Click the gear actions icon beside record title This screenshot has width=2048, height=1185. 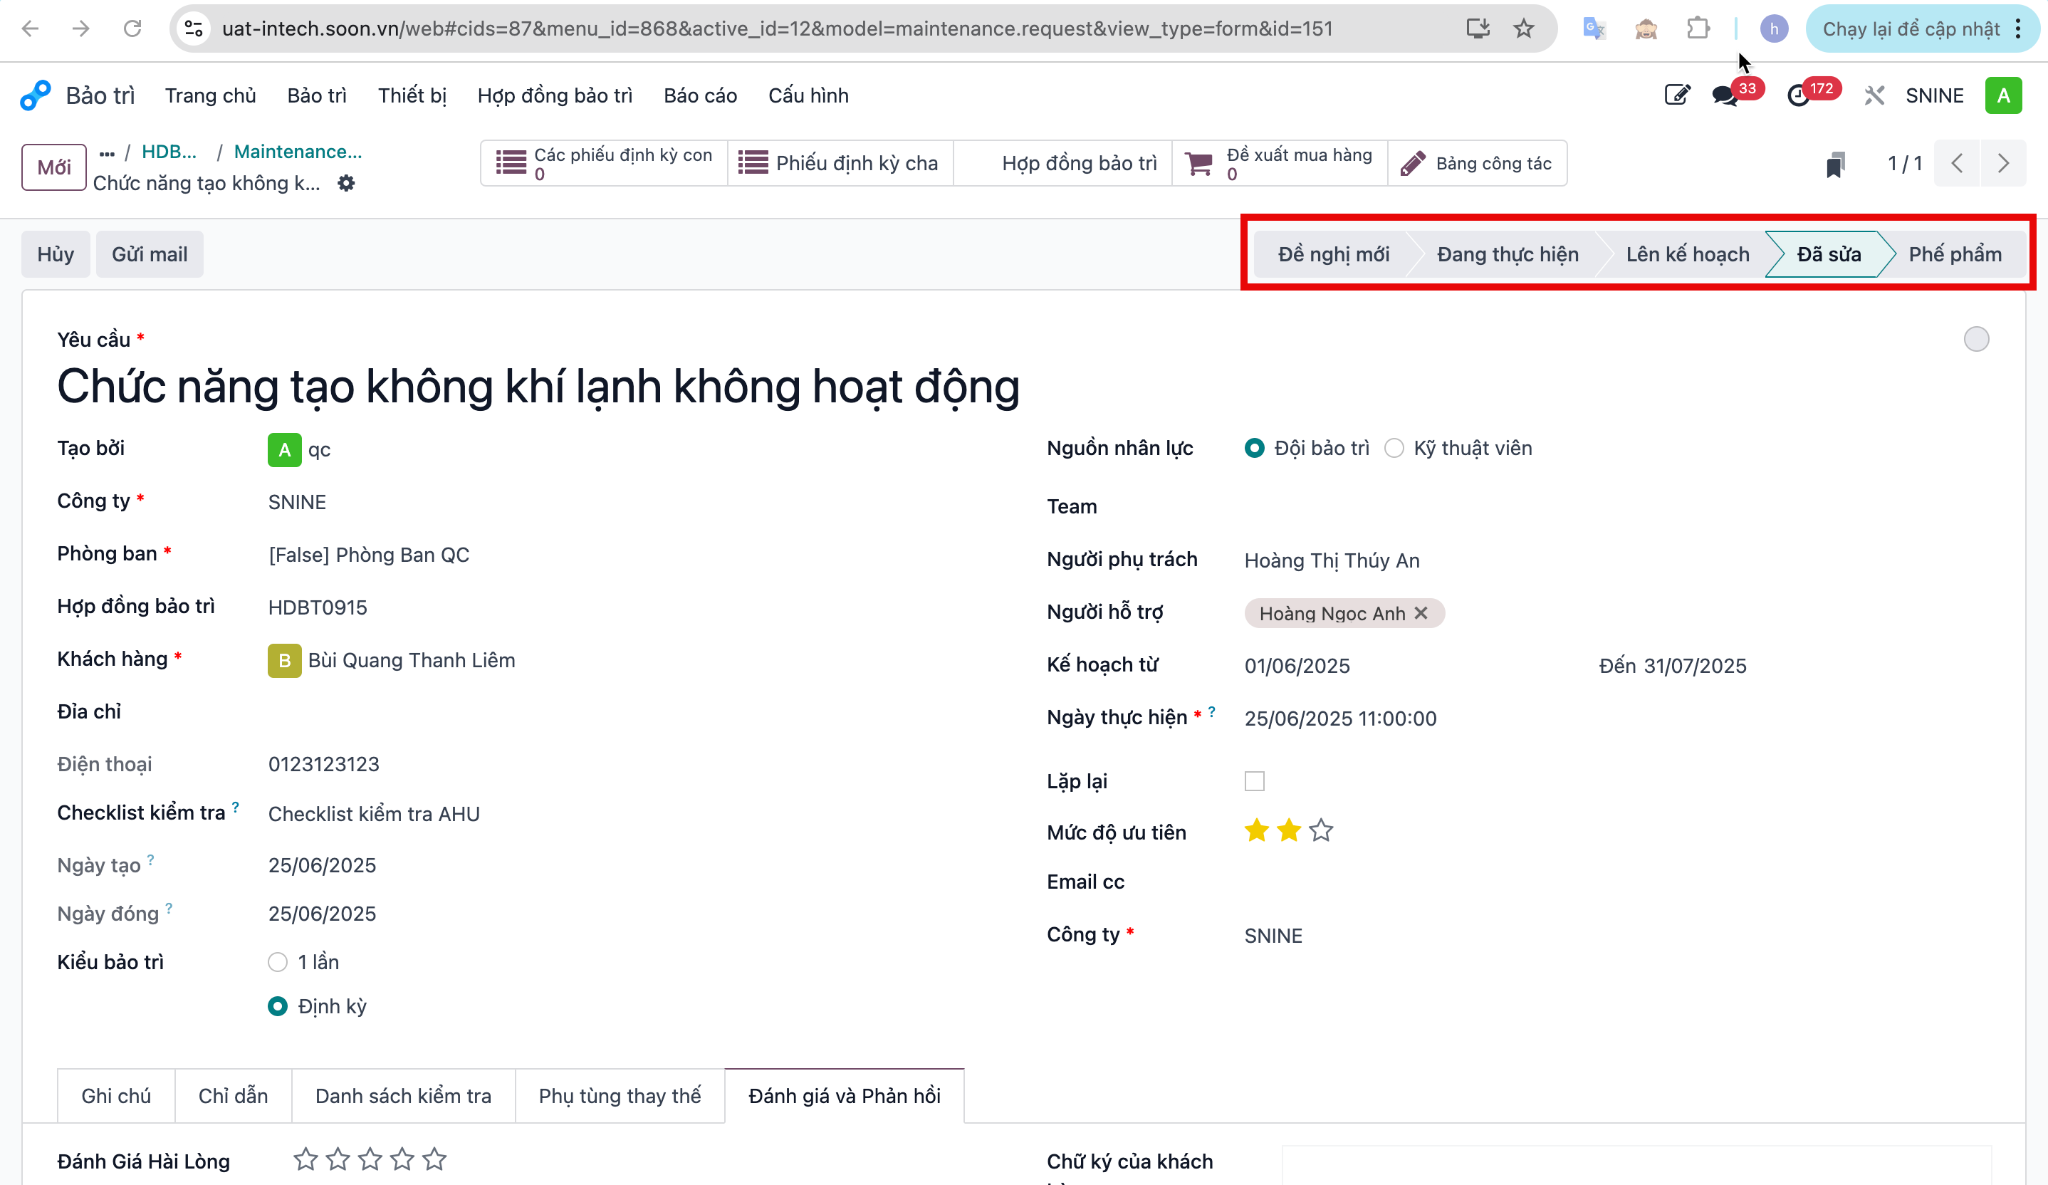pyautogui.click(x=346, y=183)
